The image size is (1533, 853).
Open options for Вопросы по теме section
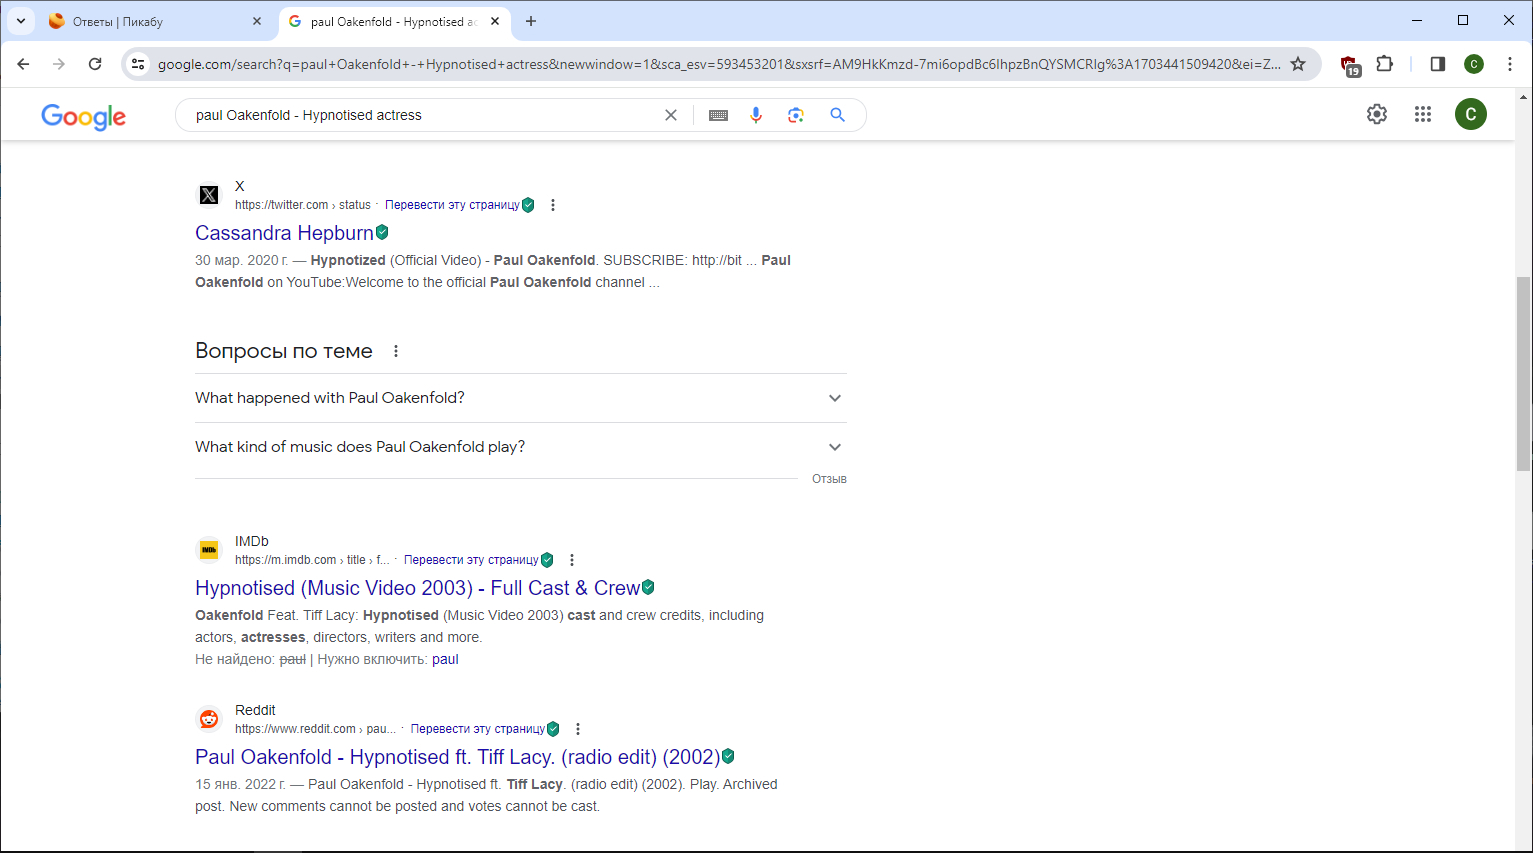396,351
